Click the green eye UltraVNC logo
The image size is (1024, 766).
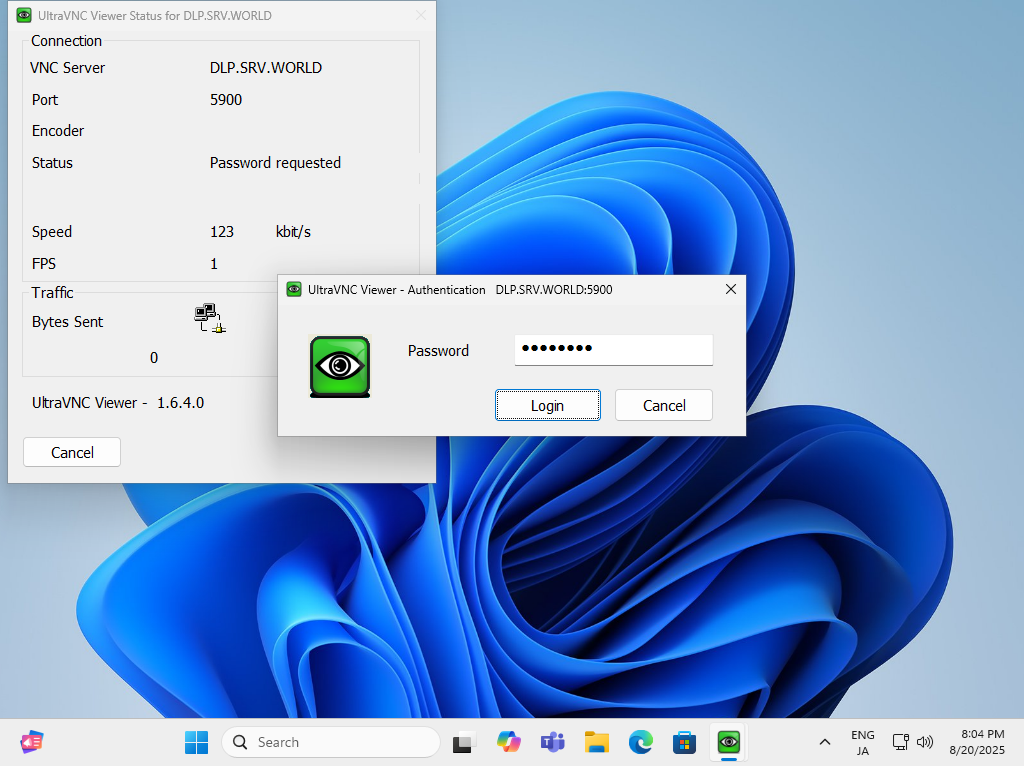[340, 366]
